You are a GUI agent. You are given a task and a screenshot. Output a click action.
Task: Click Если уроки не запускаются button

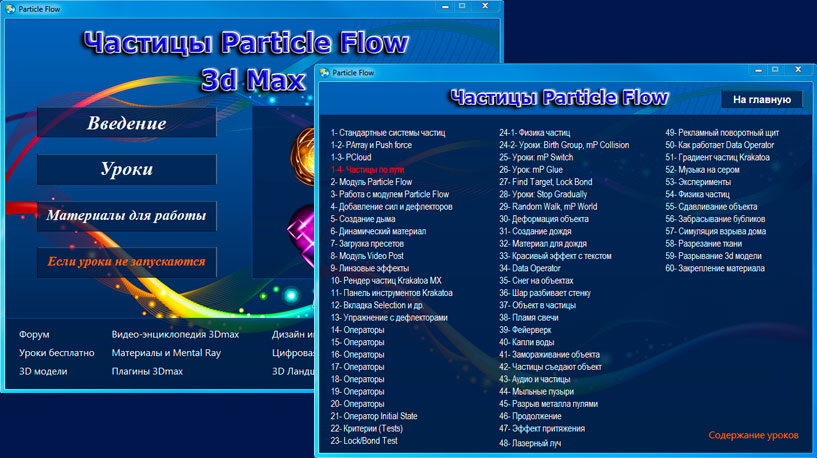pyautogui.click(x=127, y=262)
